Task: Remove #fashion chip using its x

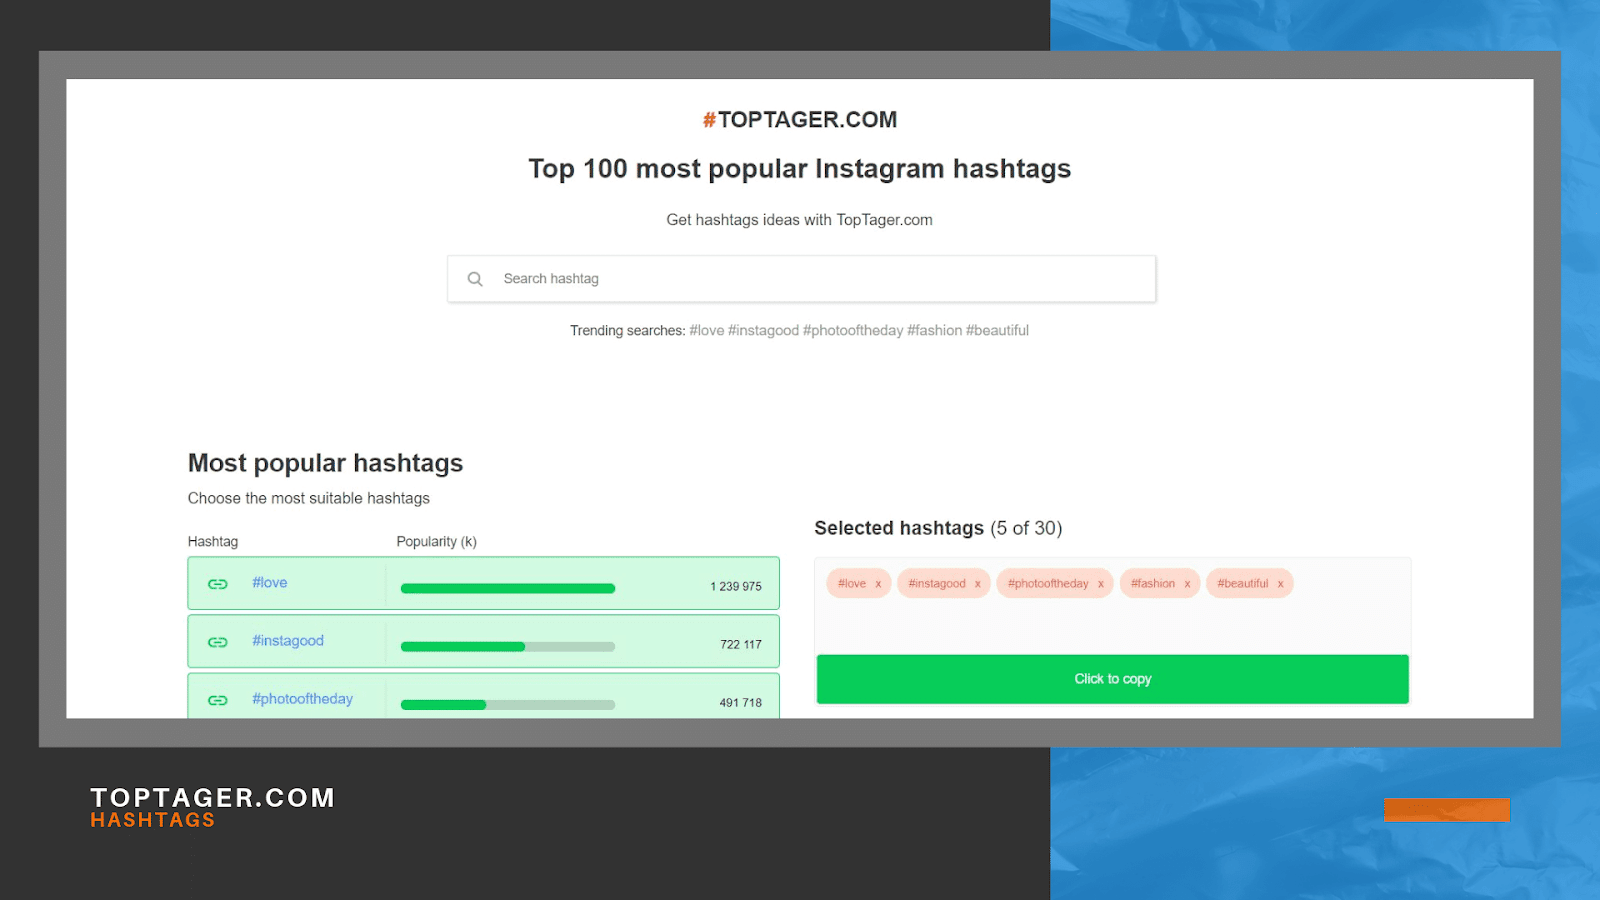Action: coord(1187,584)
